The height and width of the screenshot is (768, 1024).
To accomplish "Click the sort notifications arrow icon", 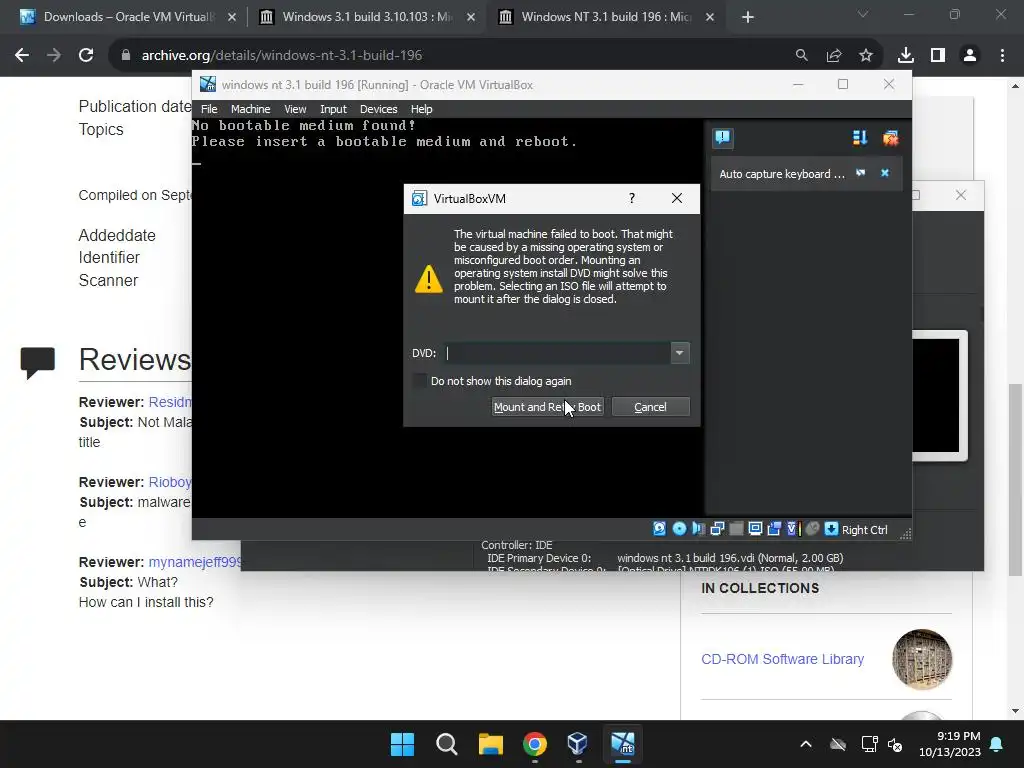I will pyautogui.click(x=859, y=138).
